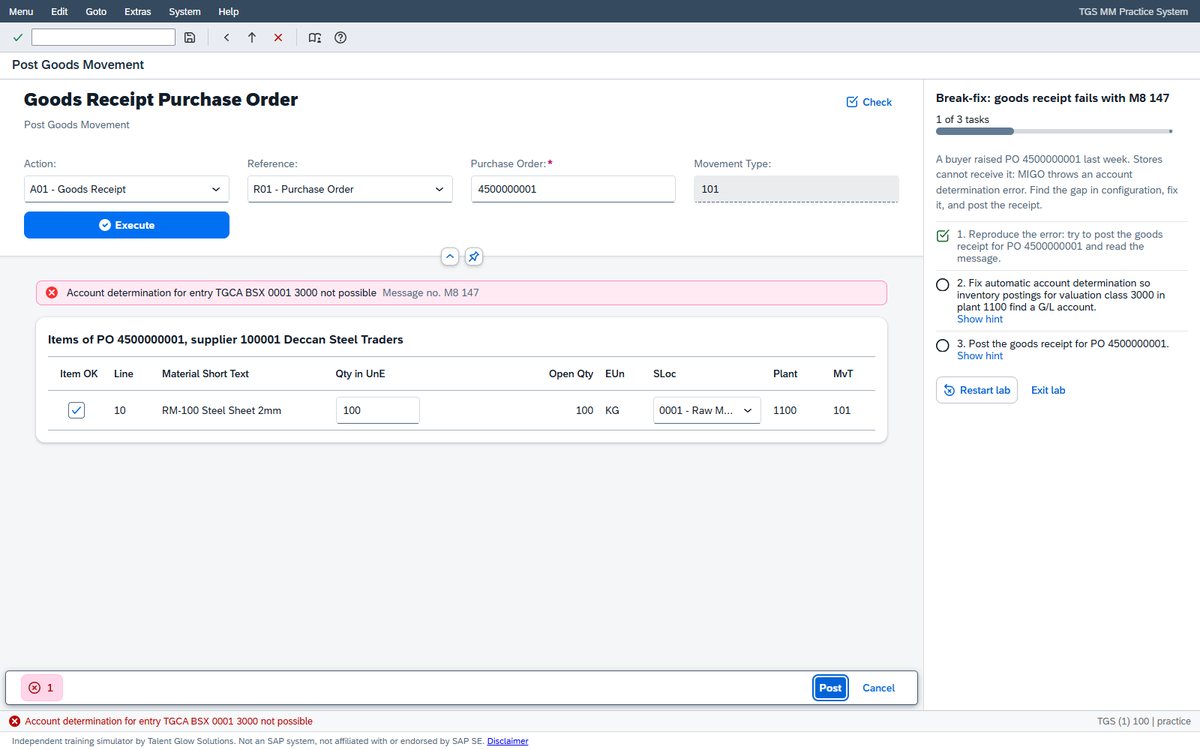Select the empty radio for task 2
The height and width of the screenshot is (750, 1200).
tap(942, 284)
